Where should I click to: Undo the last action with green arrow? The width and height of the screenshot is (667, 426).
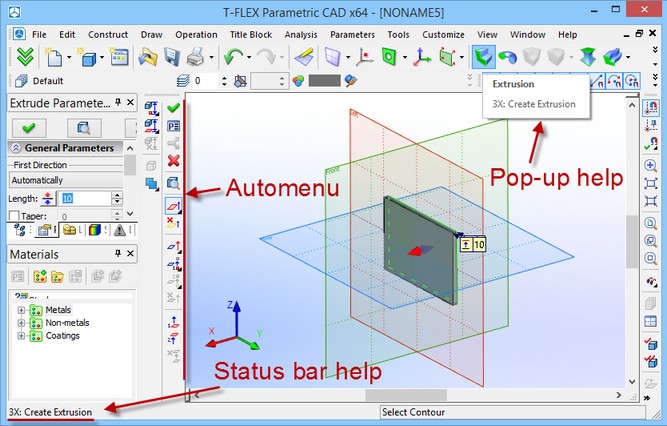coord(234,57)
